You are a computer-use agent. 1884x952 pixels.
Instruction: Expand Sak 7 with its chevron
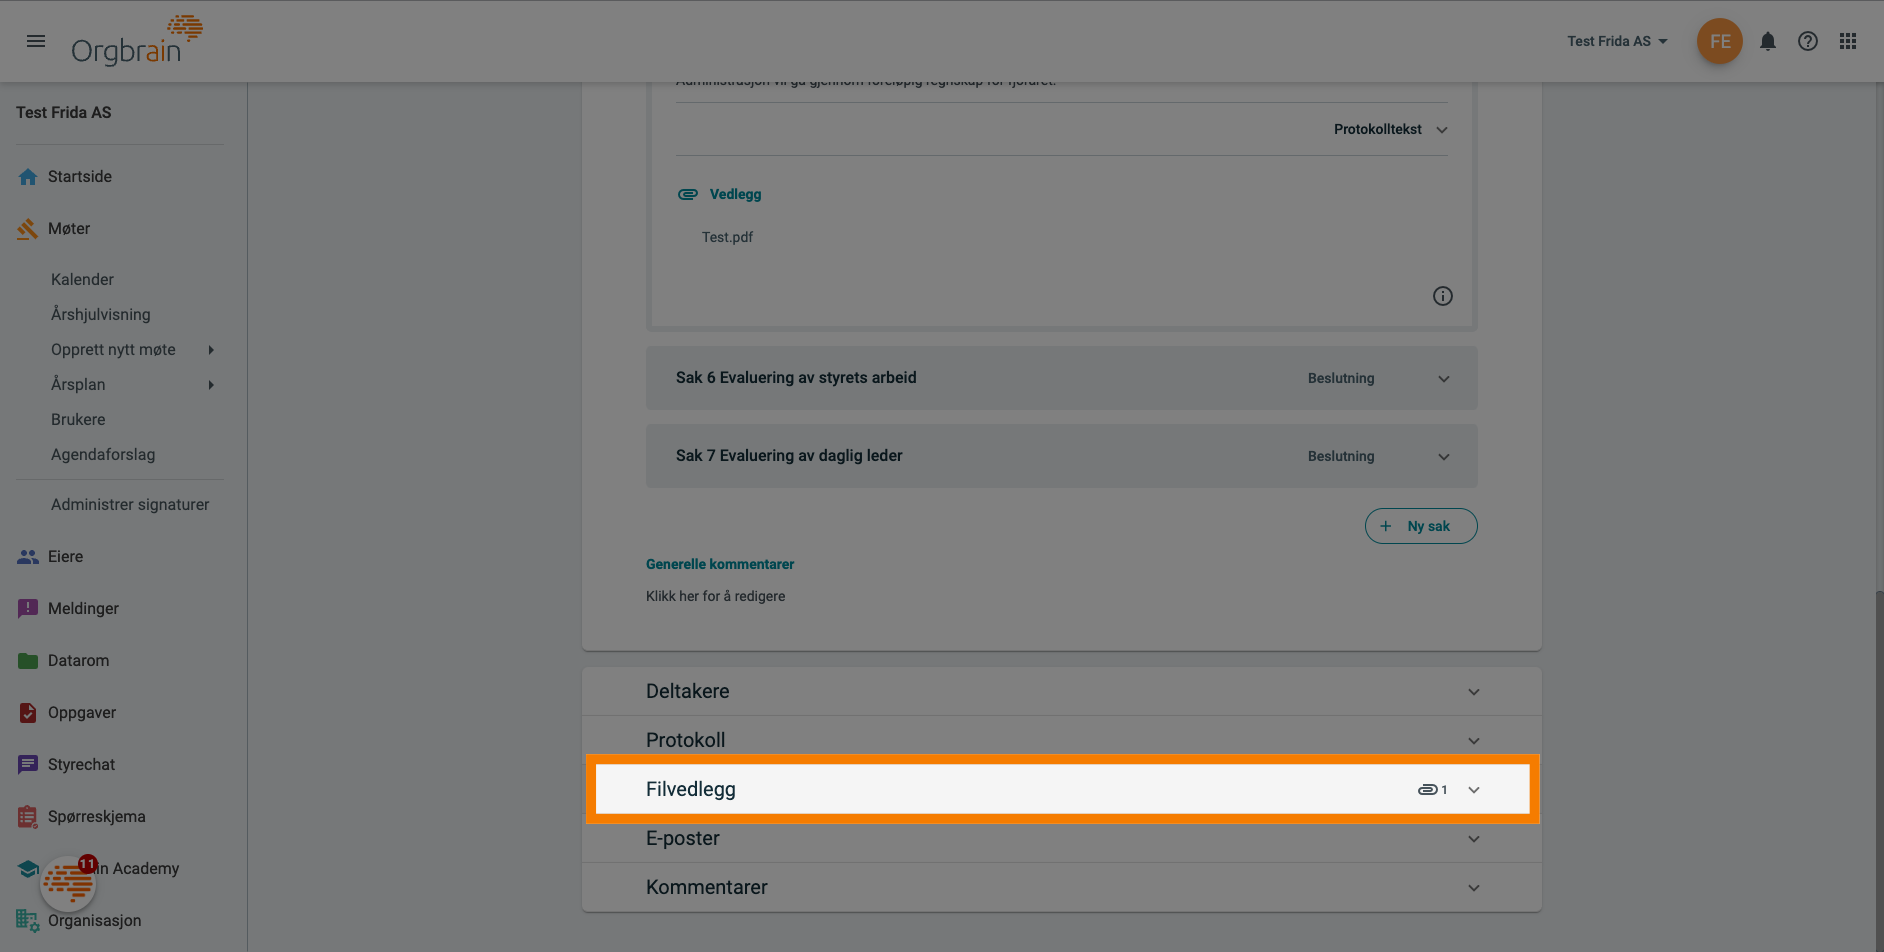tap(1444, 457)
